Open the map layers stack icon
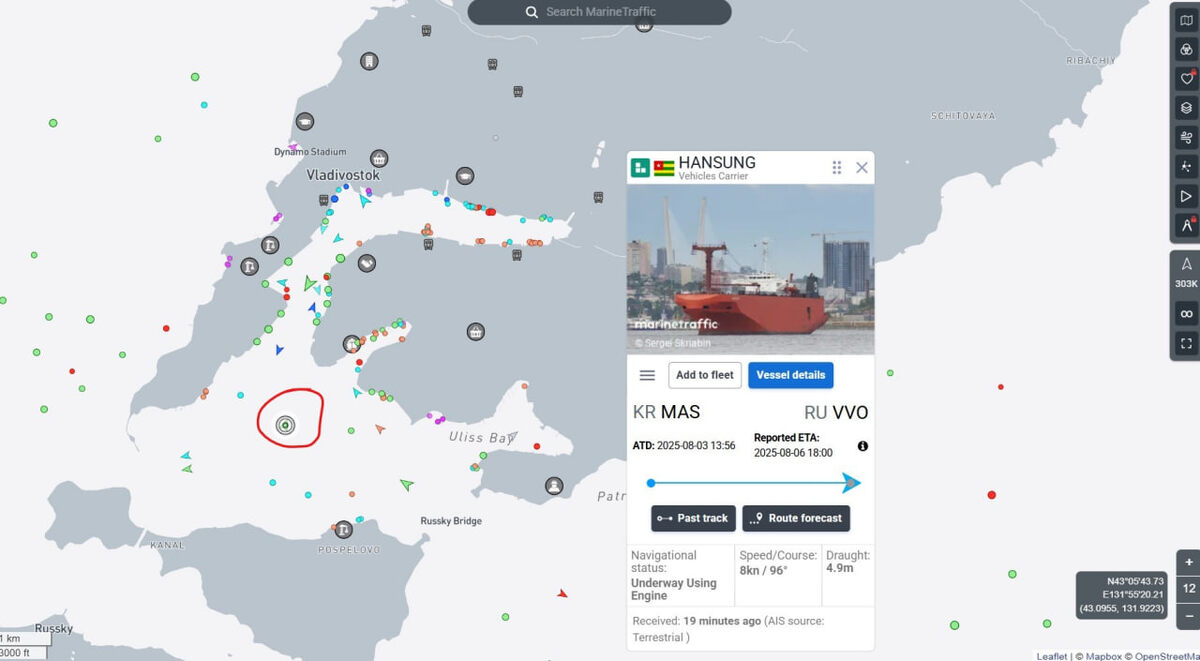The width and height of the screenshot is (1200, 661). (x=1186, y=108)
